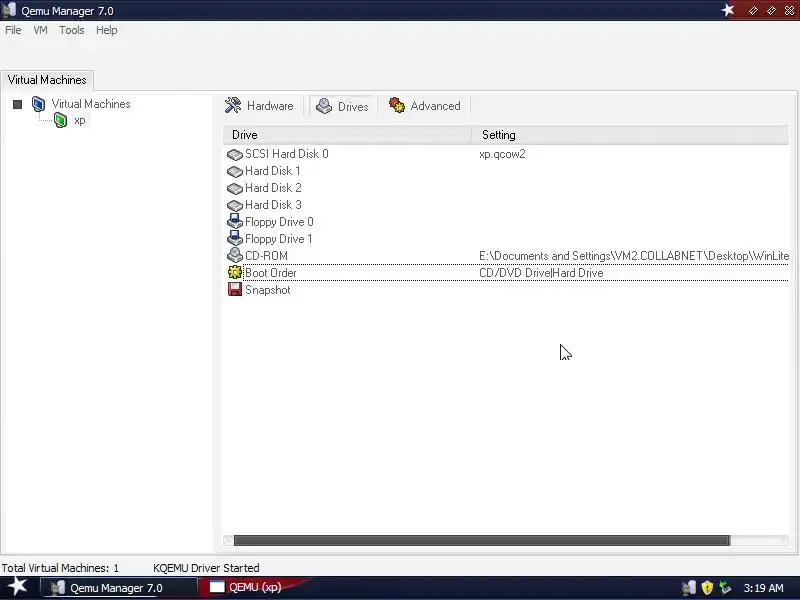This screenshot has height=600, width=800.
Task: Switch to the Hardware tab
Action: pyautogui.click(x=260, y=106)
